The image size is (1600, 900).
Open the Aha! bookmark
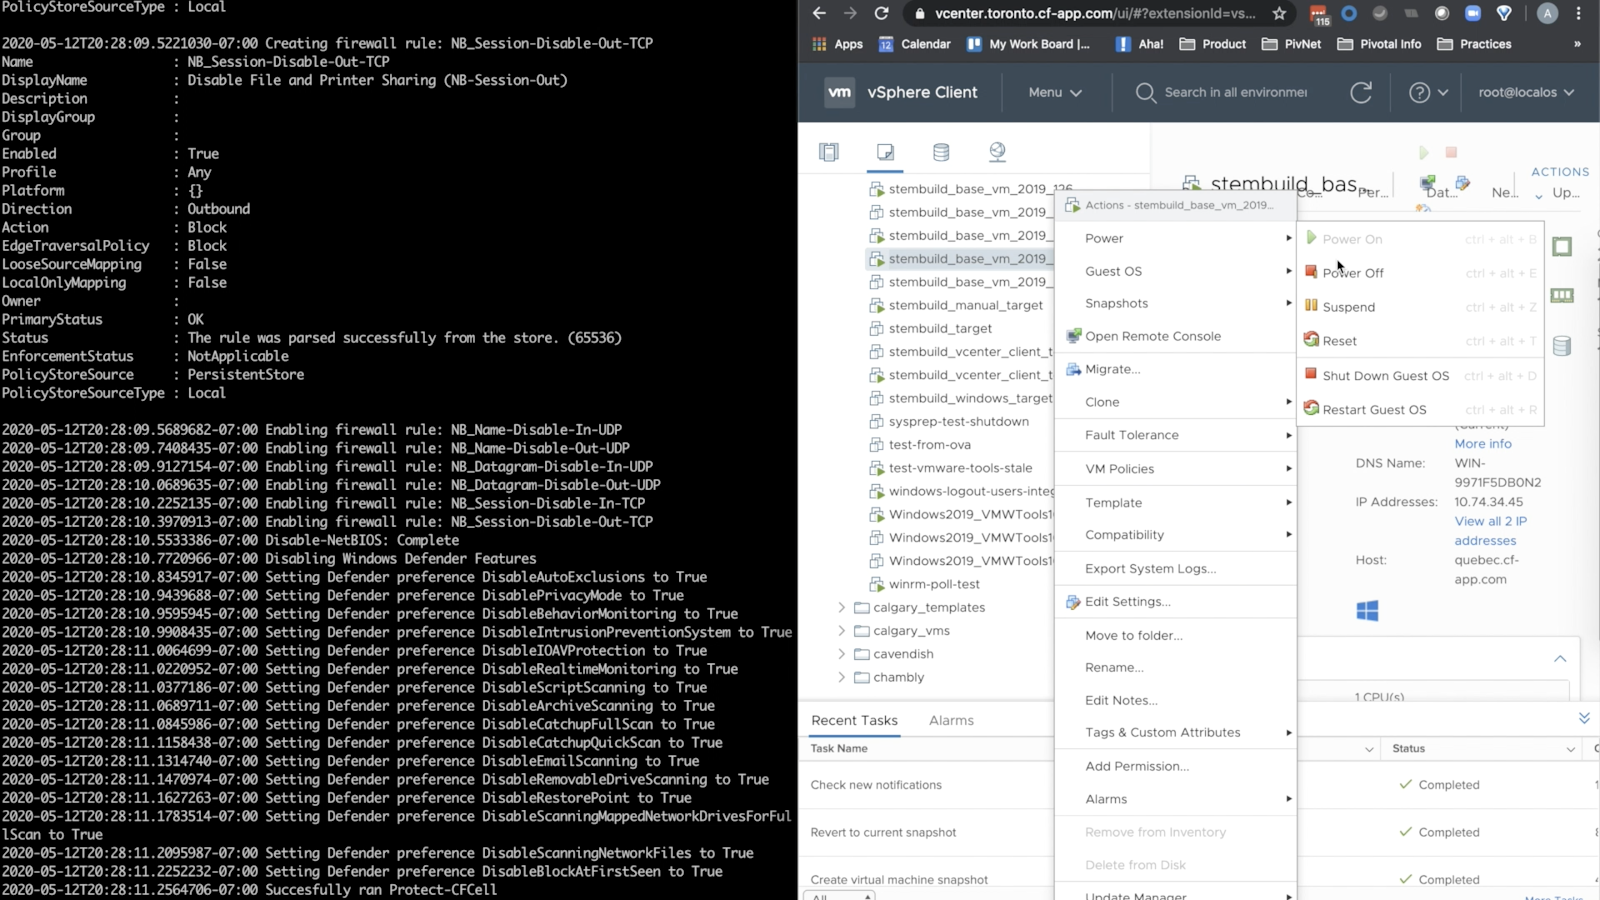pyautogui.click(x=1139, y=44)
